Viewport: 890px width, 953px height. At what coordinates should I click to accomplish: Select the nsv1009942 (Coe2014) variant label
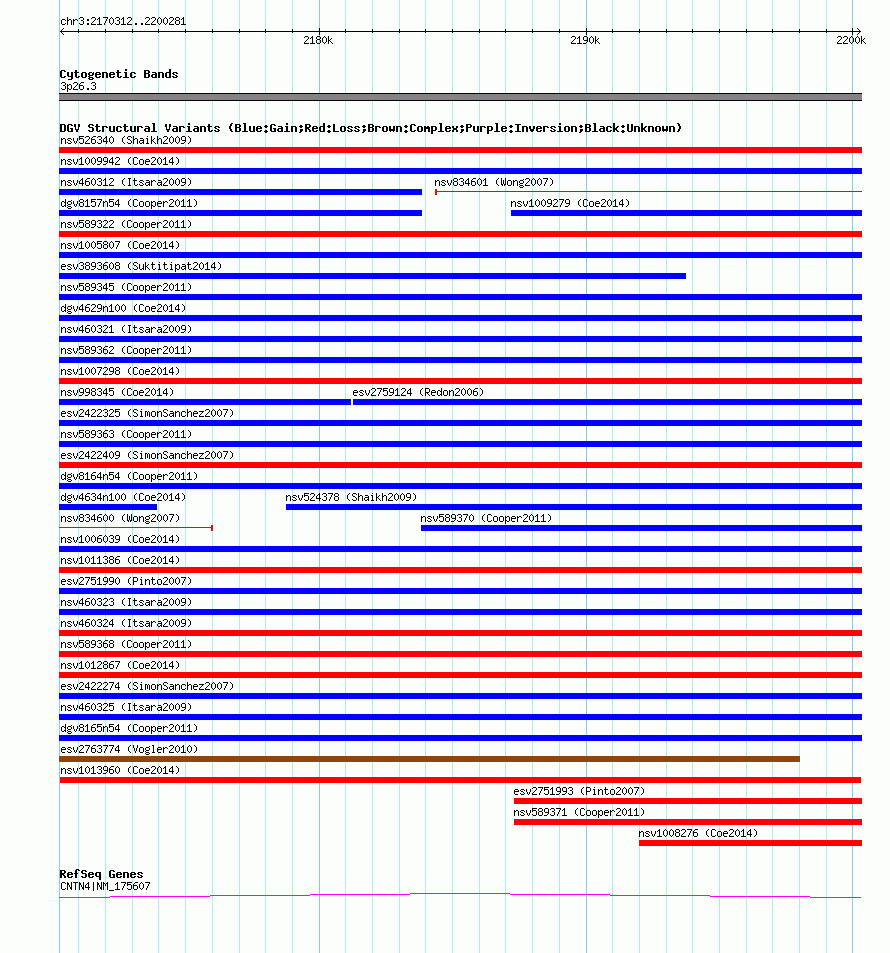(120, 161)
